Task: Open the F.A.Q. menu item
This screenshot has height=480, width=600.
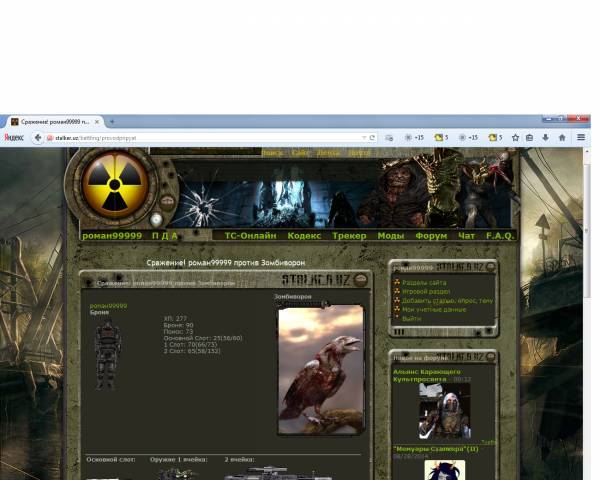Action: (500, 236)
